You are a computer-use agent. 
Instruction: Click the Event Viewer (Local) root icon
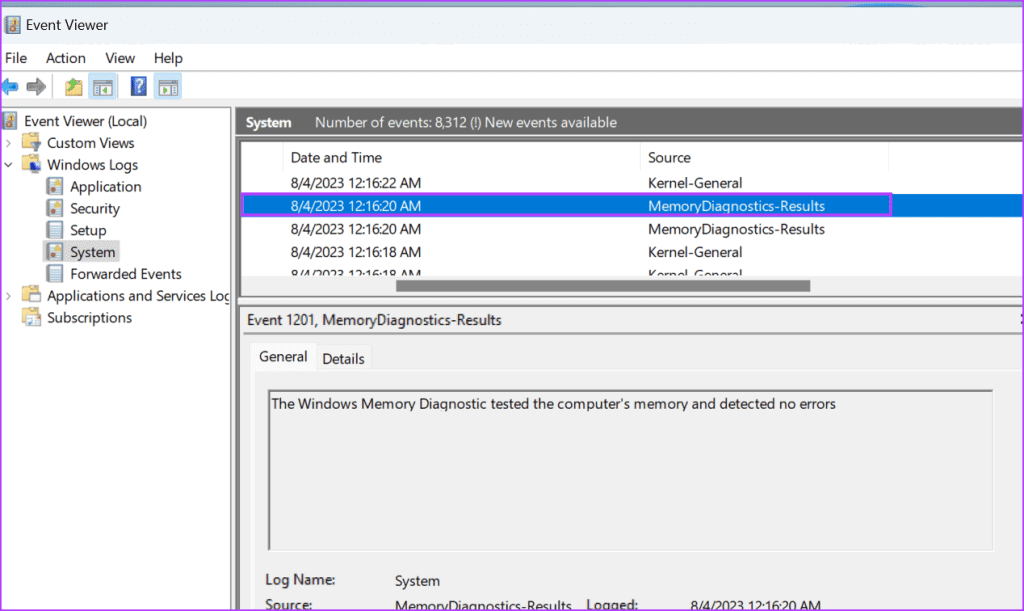coord(10,121)
